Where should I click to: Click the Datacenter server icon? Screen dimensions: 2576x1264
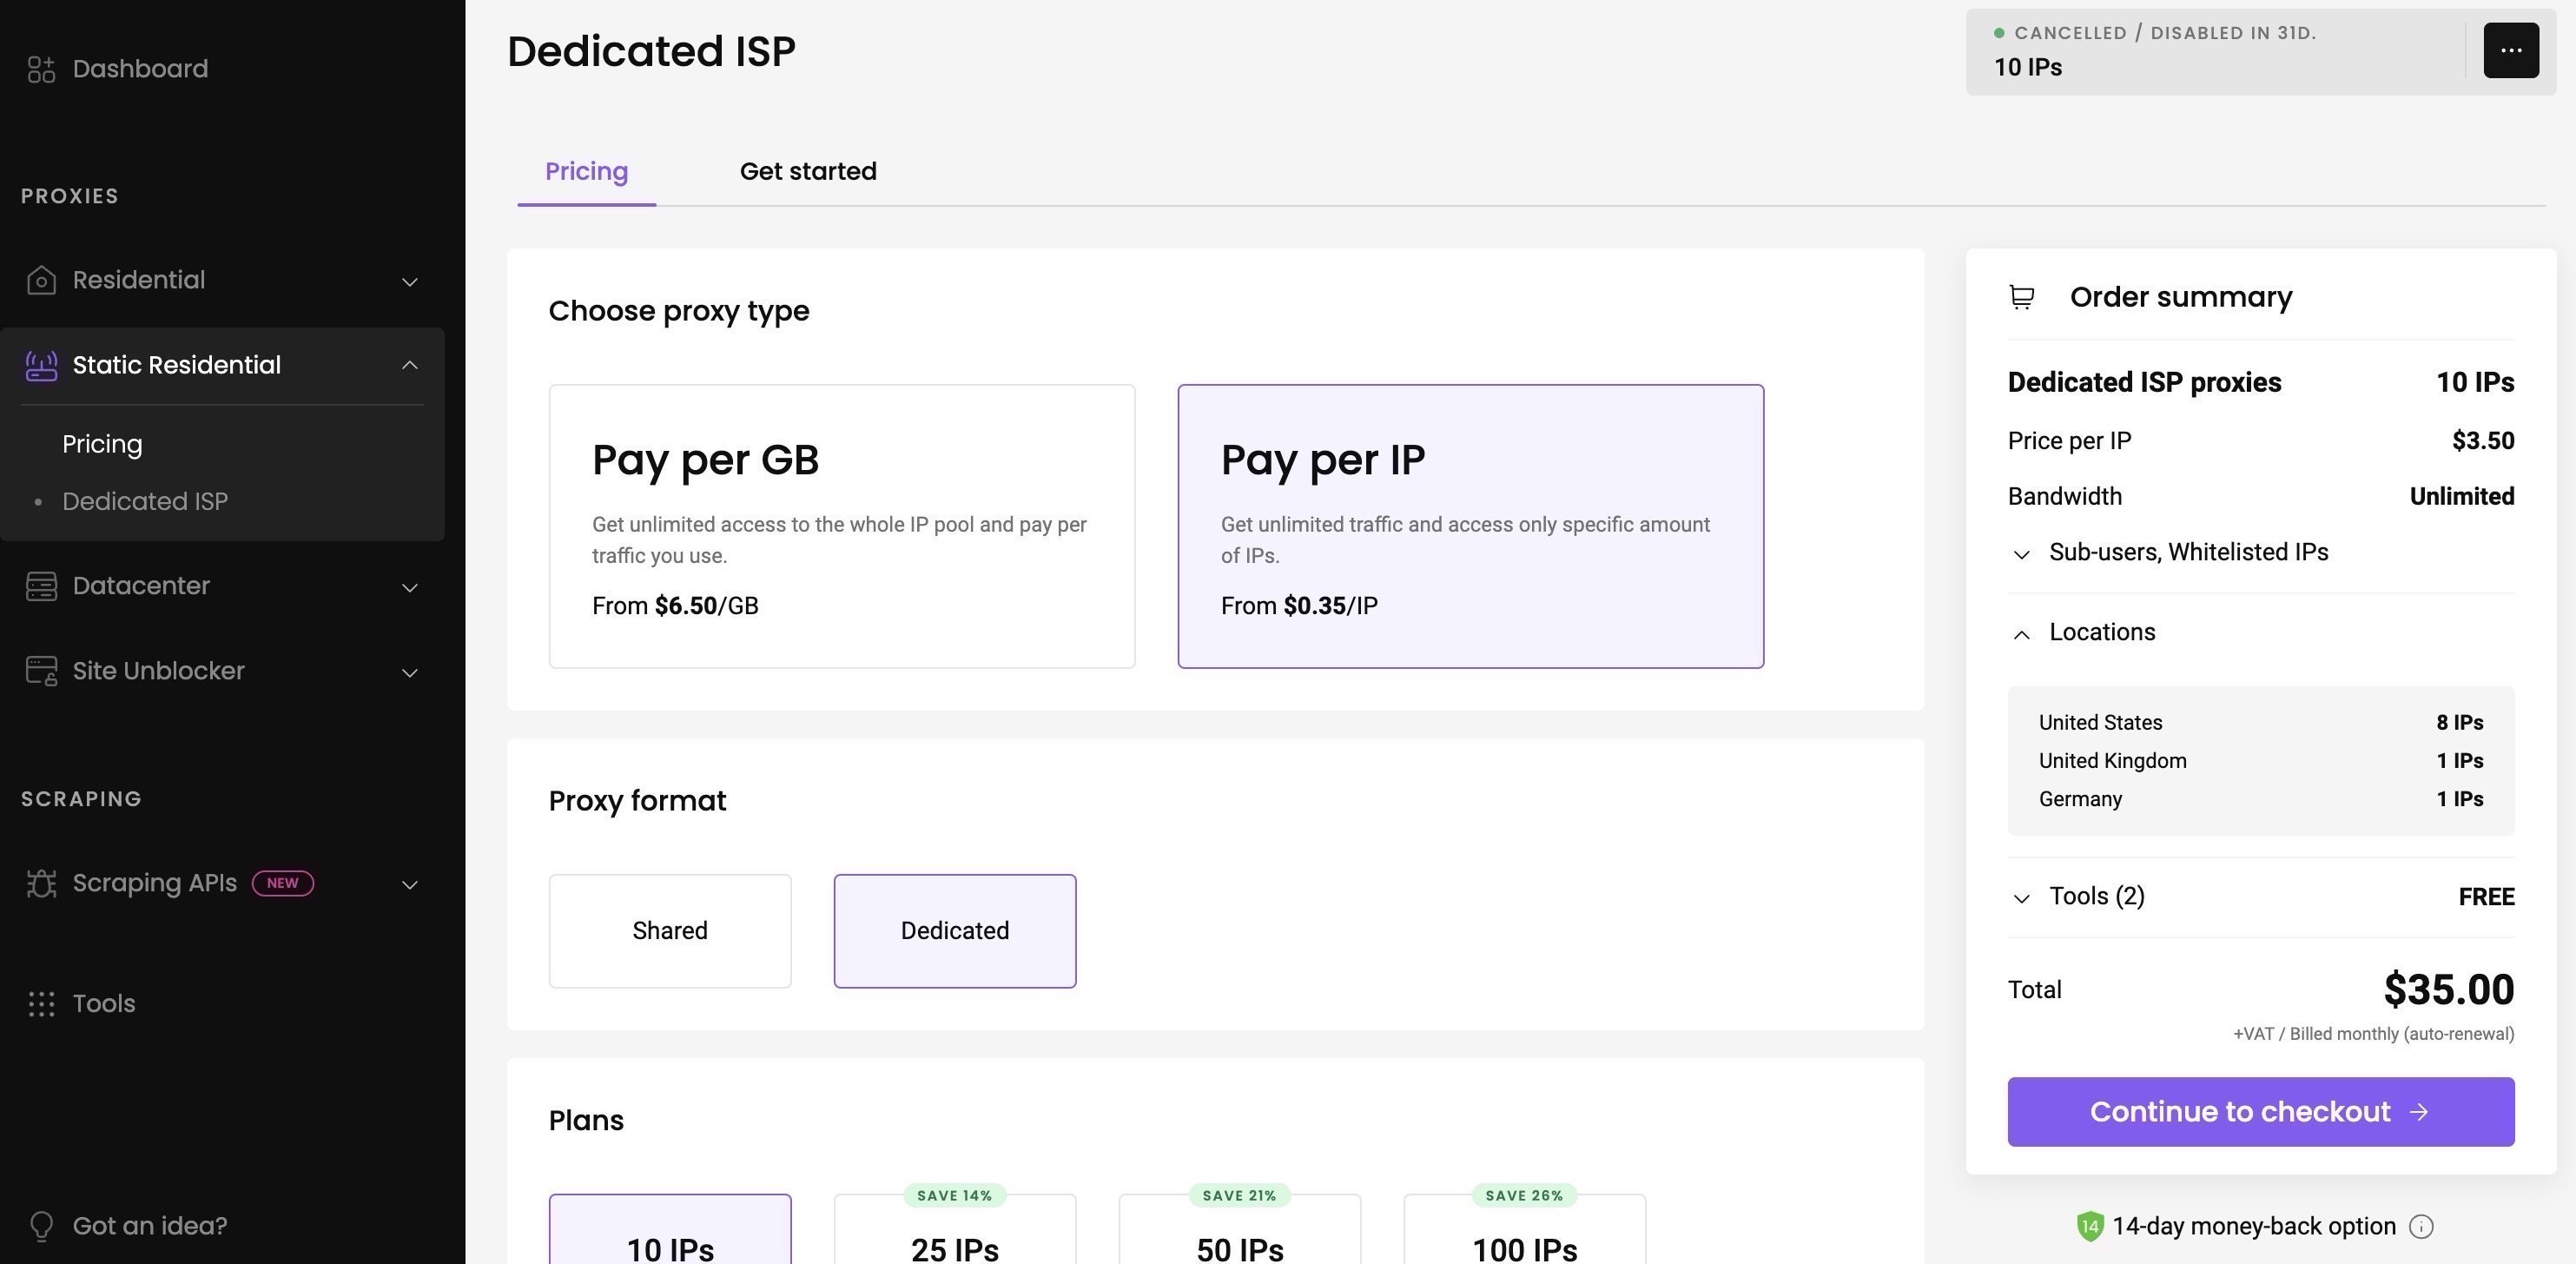click(41, 586)
